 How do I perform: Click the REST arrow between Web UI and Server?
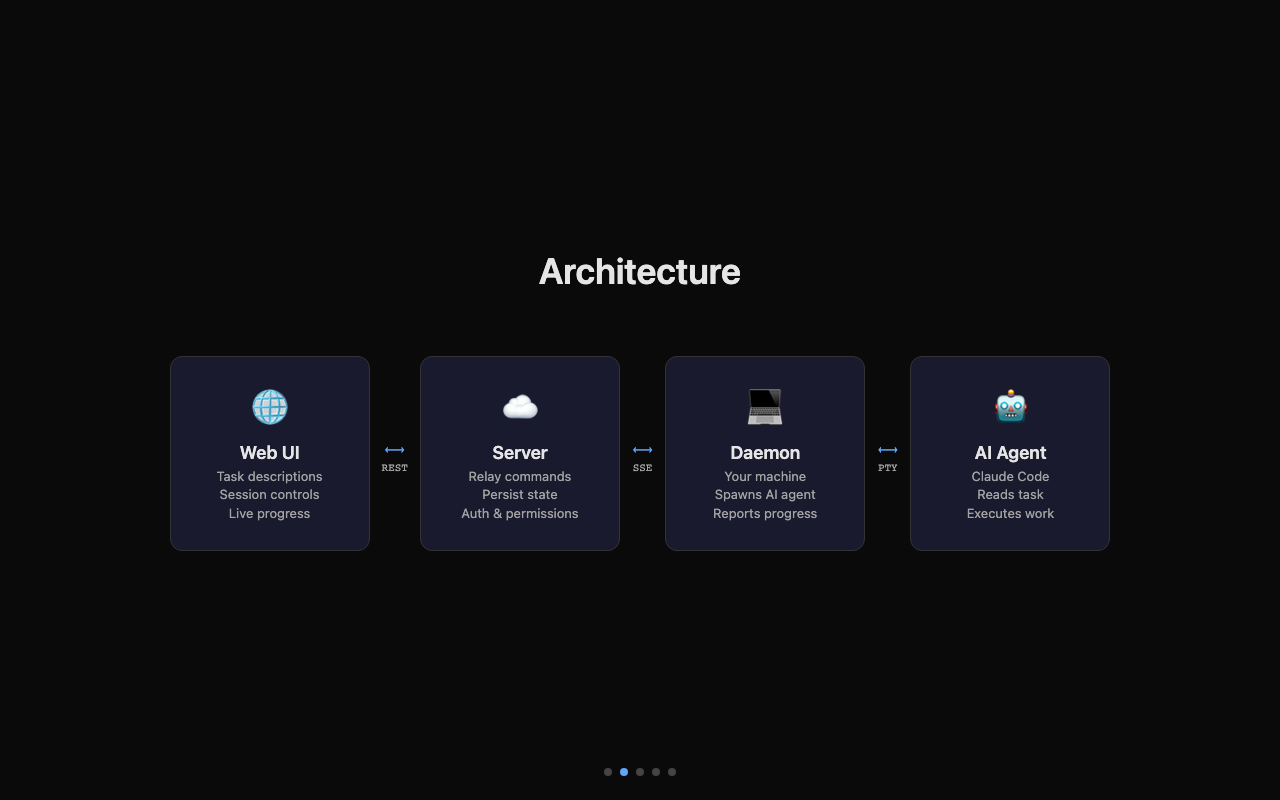click(394, 450)
